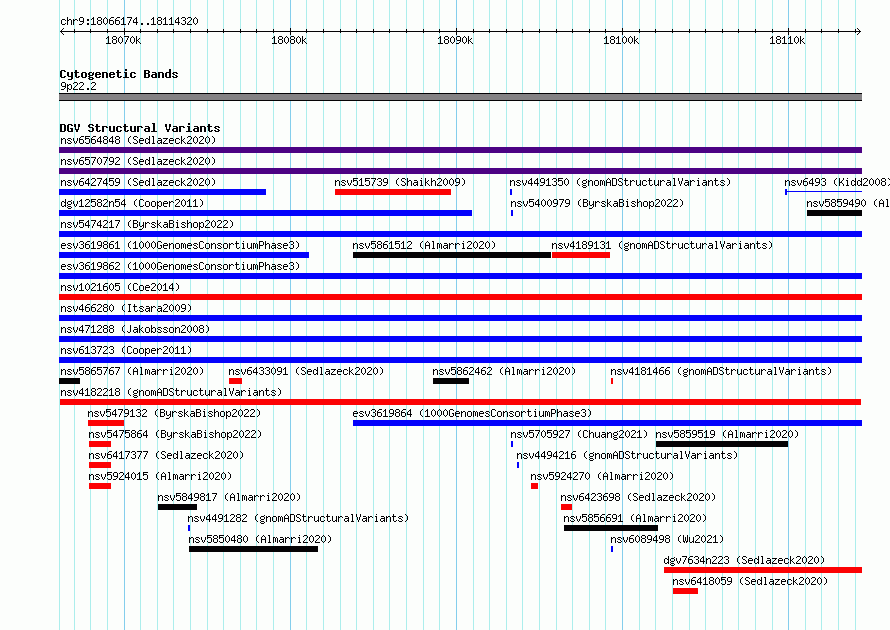This screenshot has width=890, height=630.
Task: Open esv3619864 (1000GenomesConsortiumPhase3) label
Action: point(472,413)
